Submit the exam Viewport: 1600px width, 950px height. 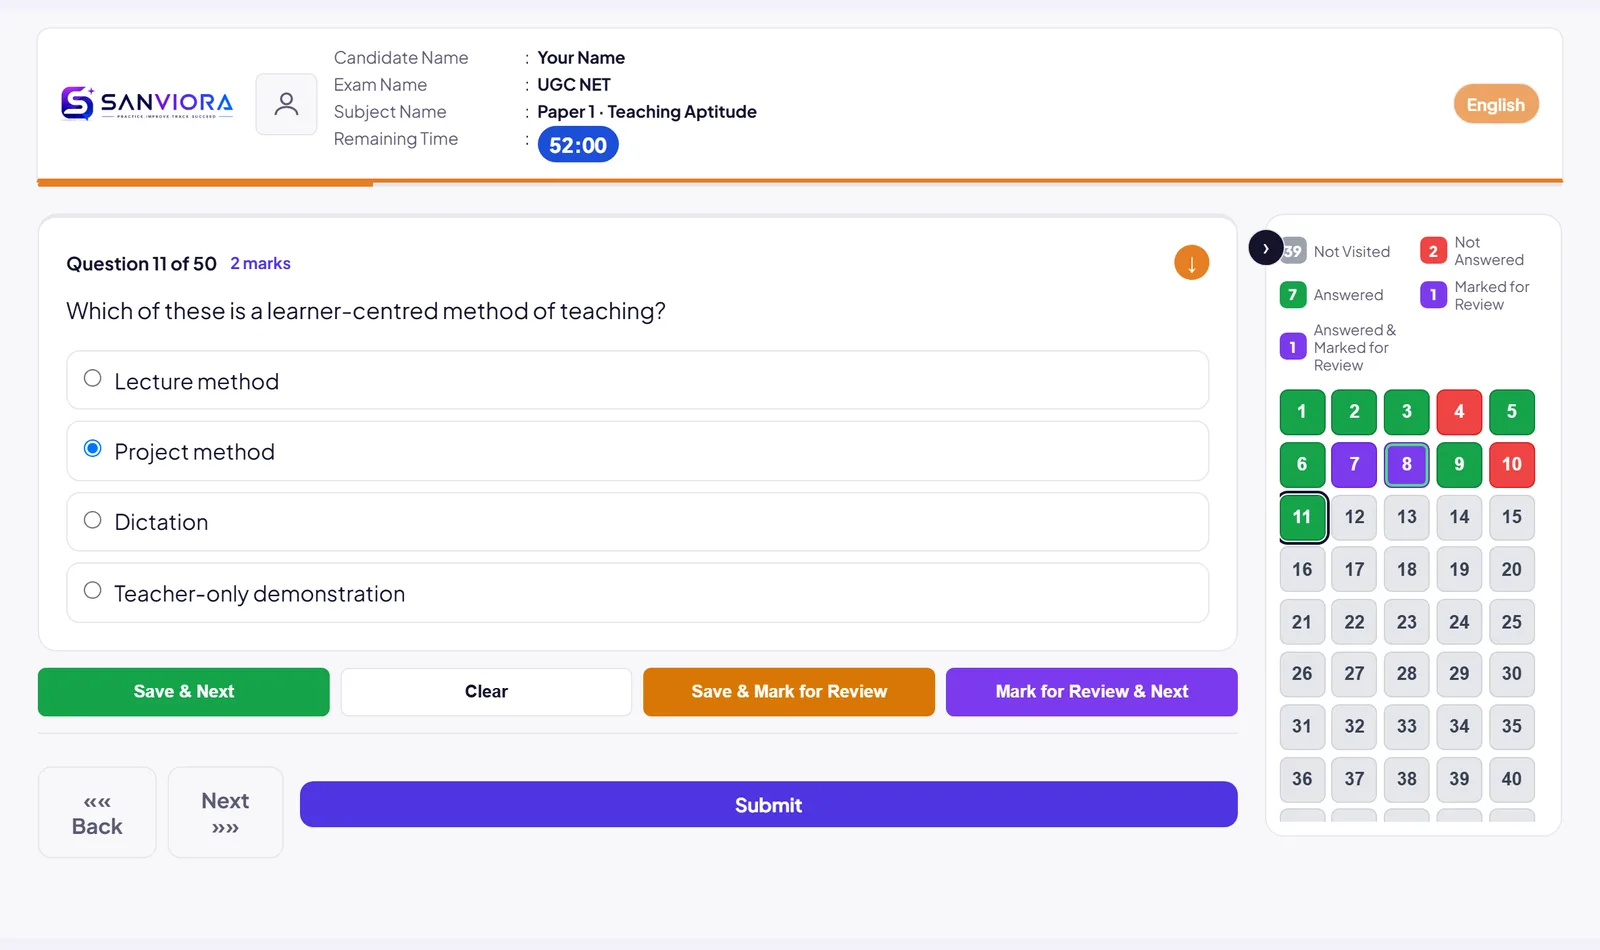tap(769, 805)
